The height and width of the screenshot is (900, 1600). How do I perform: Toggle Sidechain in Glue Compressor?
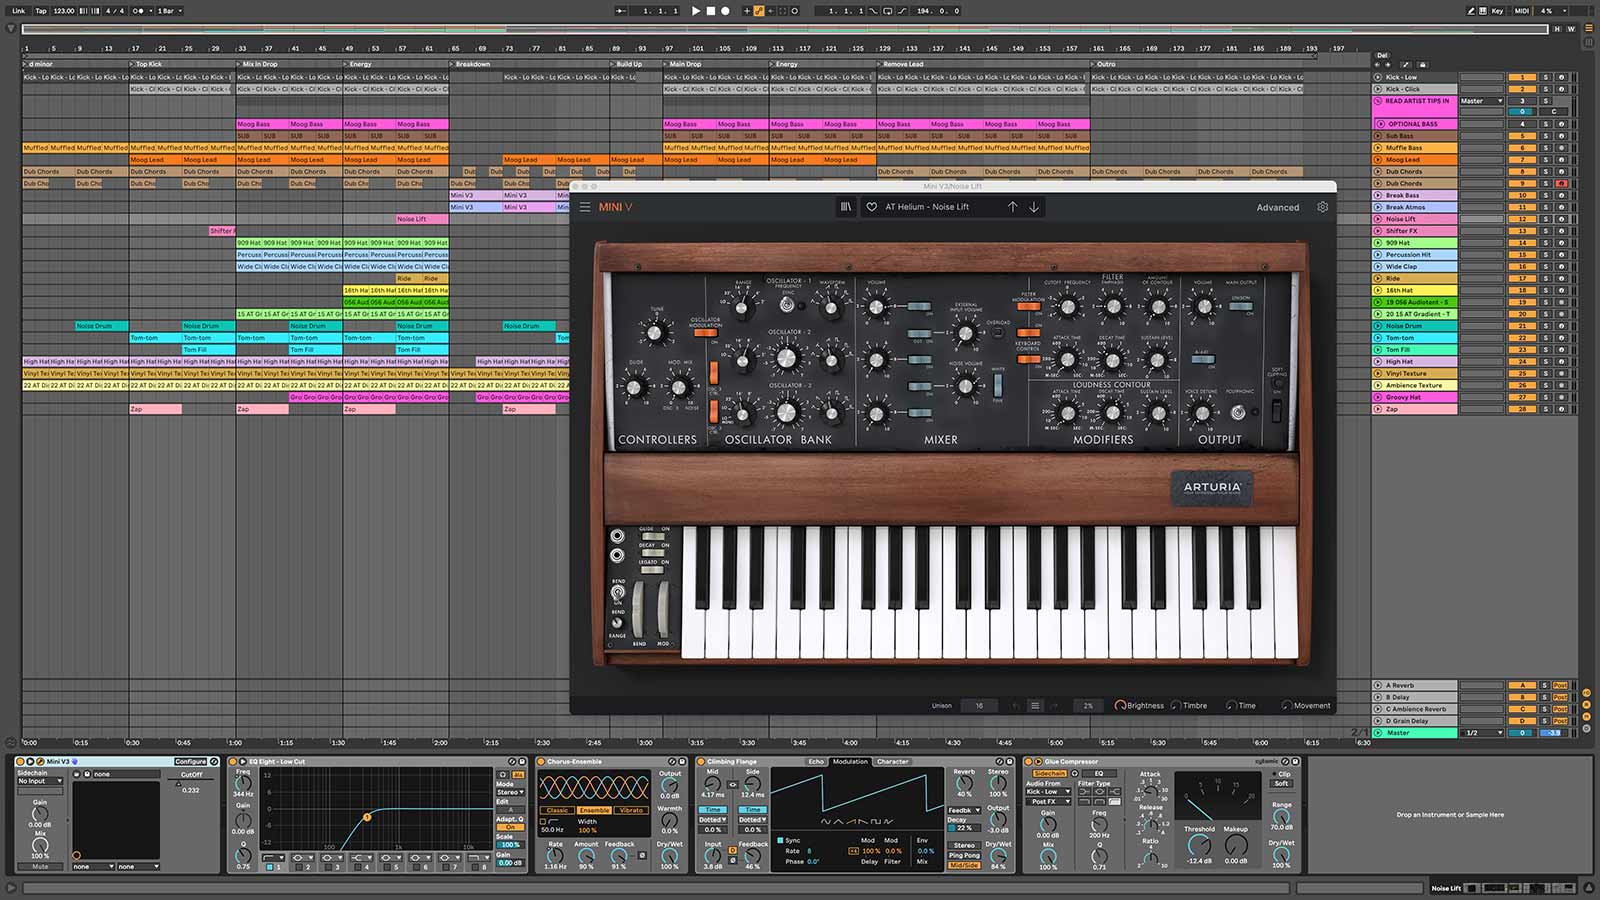pyautogui.click(x=1049, y=773)
